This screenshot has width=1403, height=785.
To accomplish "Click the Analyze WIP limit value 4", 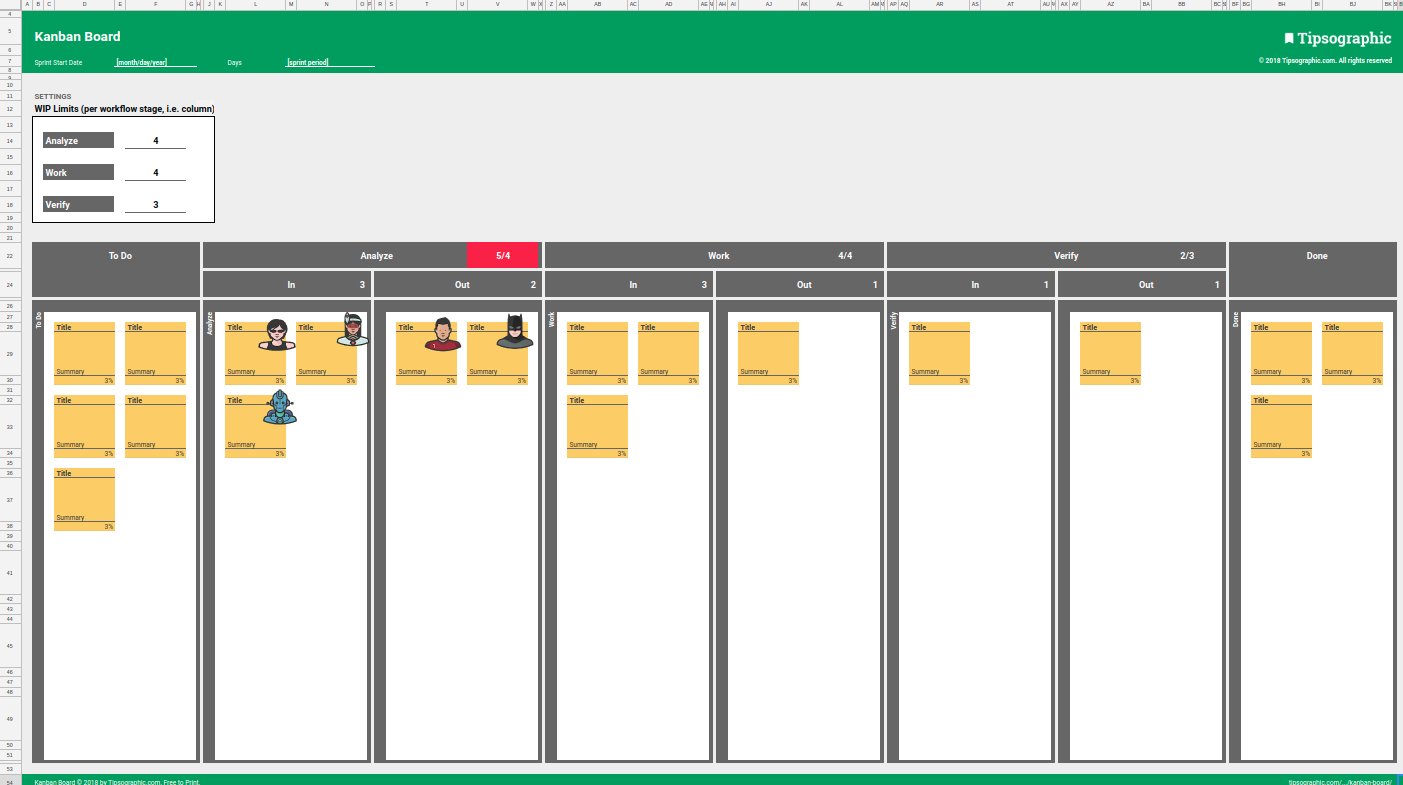I will [155, 140].
